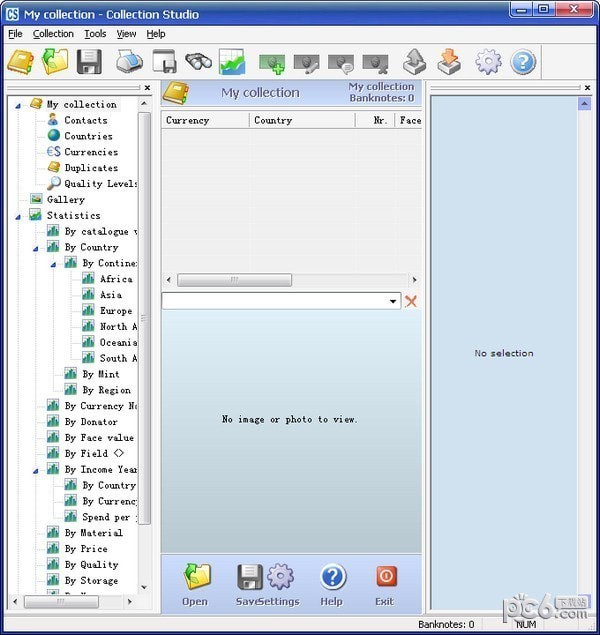Click the tree panel scroll-down arrow
This screenshot has width=600, height=635.
click(x=144, y=587)
